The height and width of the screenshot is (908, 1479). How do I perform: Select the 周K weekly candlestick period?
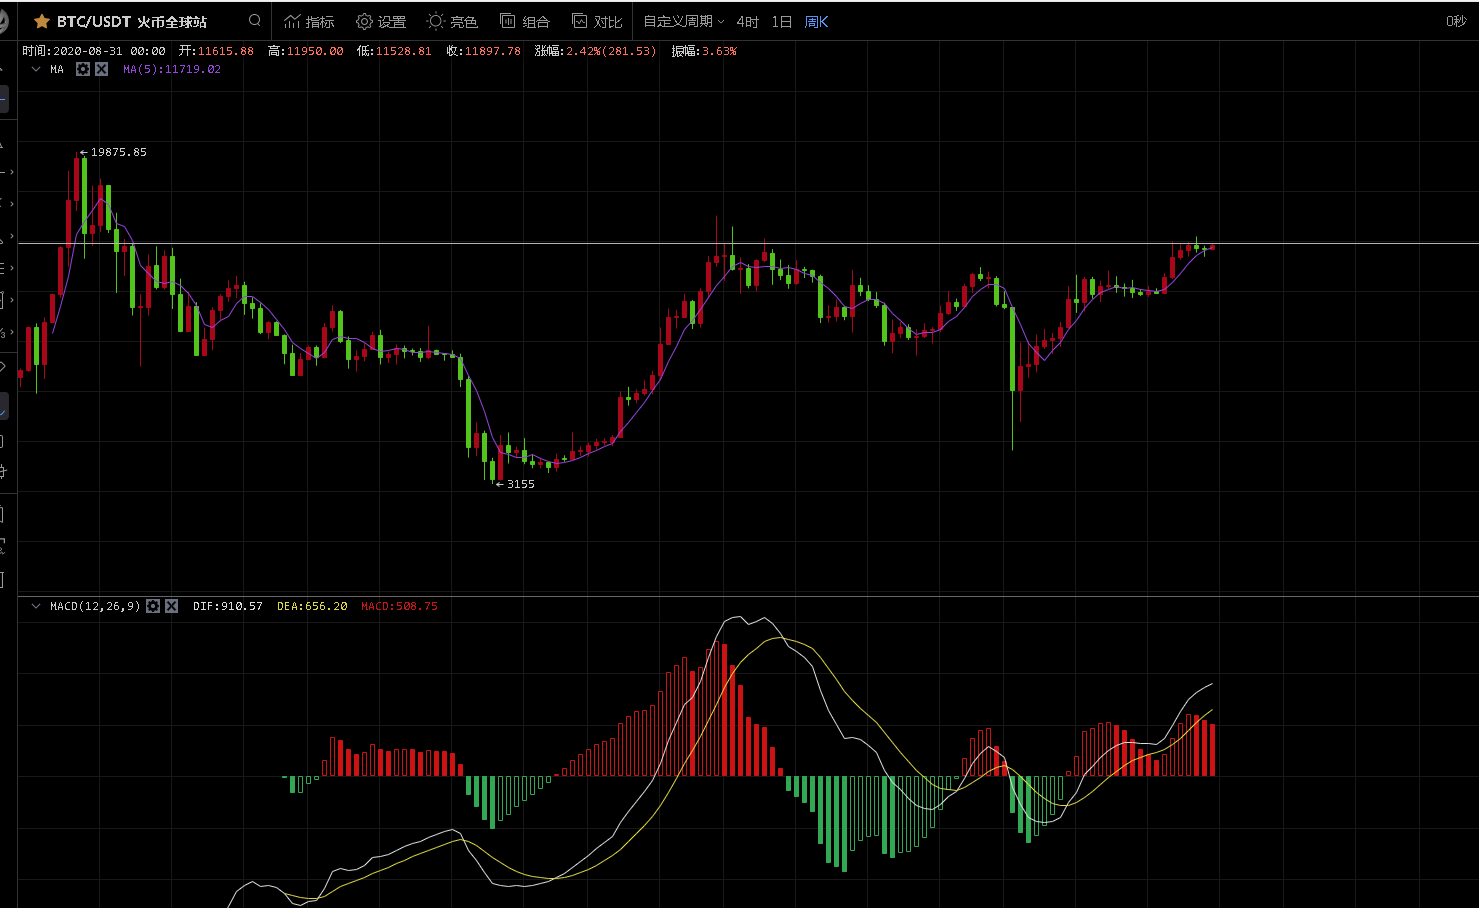pyautogui.click(x=816, y=21)
